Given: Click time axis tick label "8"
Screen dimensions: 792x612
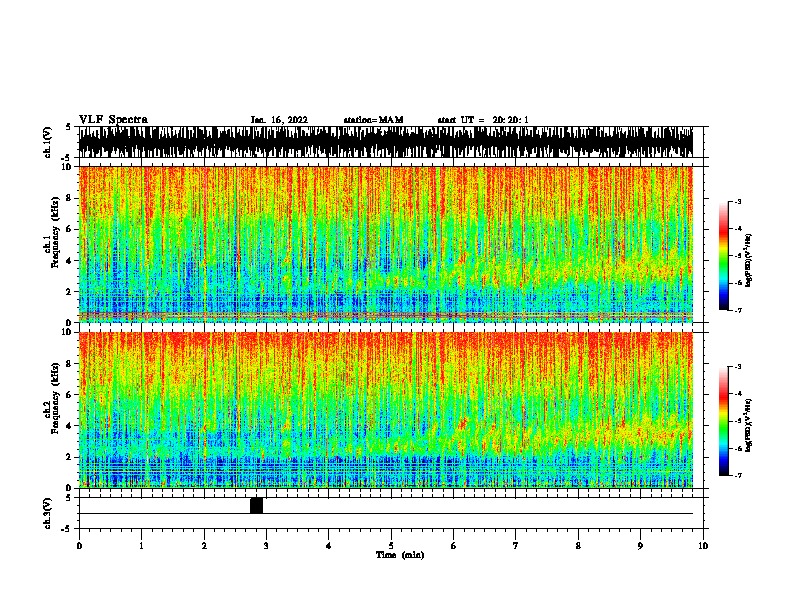Looking at the screenshot, I should pos(578,546).
